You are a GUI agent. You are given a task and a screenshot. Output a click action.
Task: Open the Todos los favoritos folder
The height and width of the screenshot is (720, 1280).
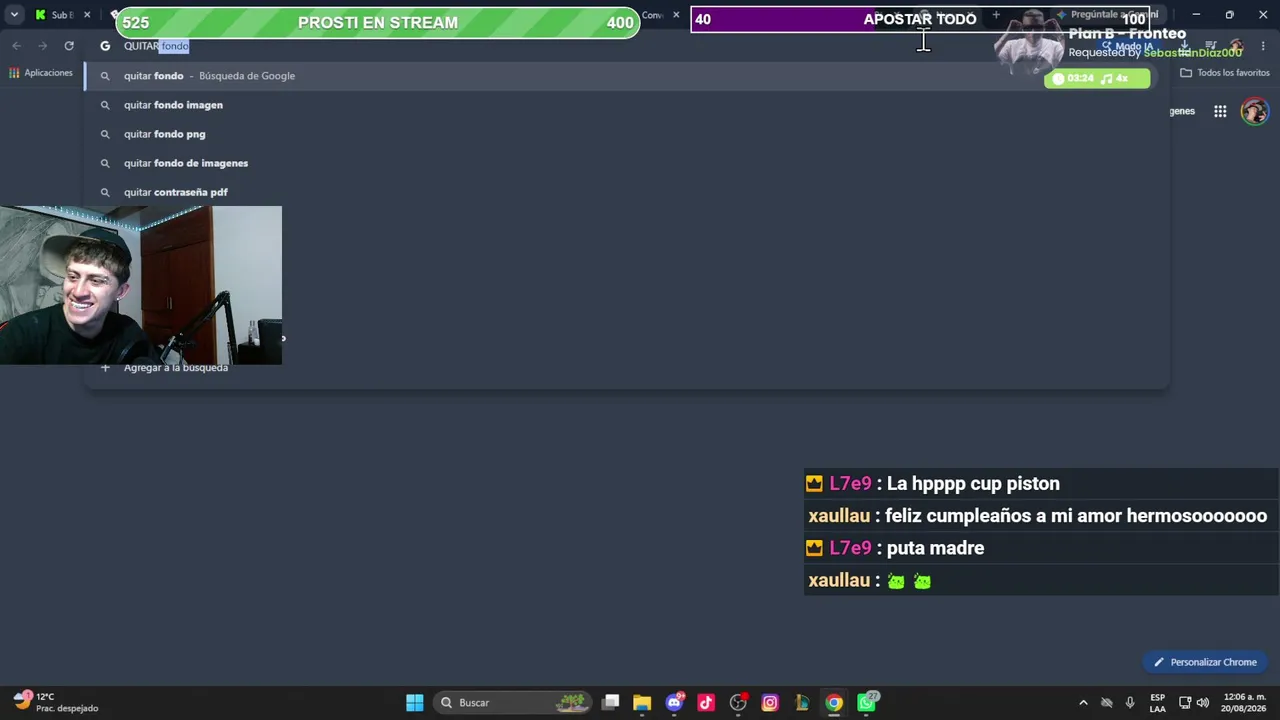point(1225,73)
